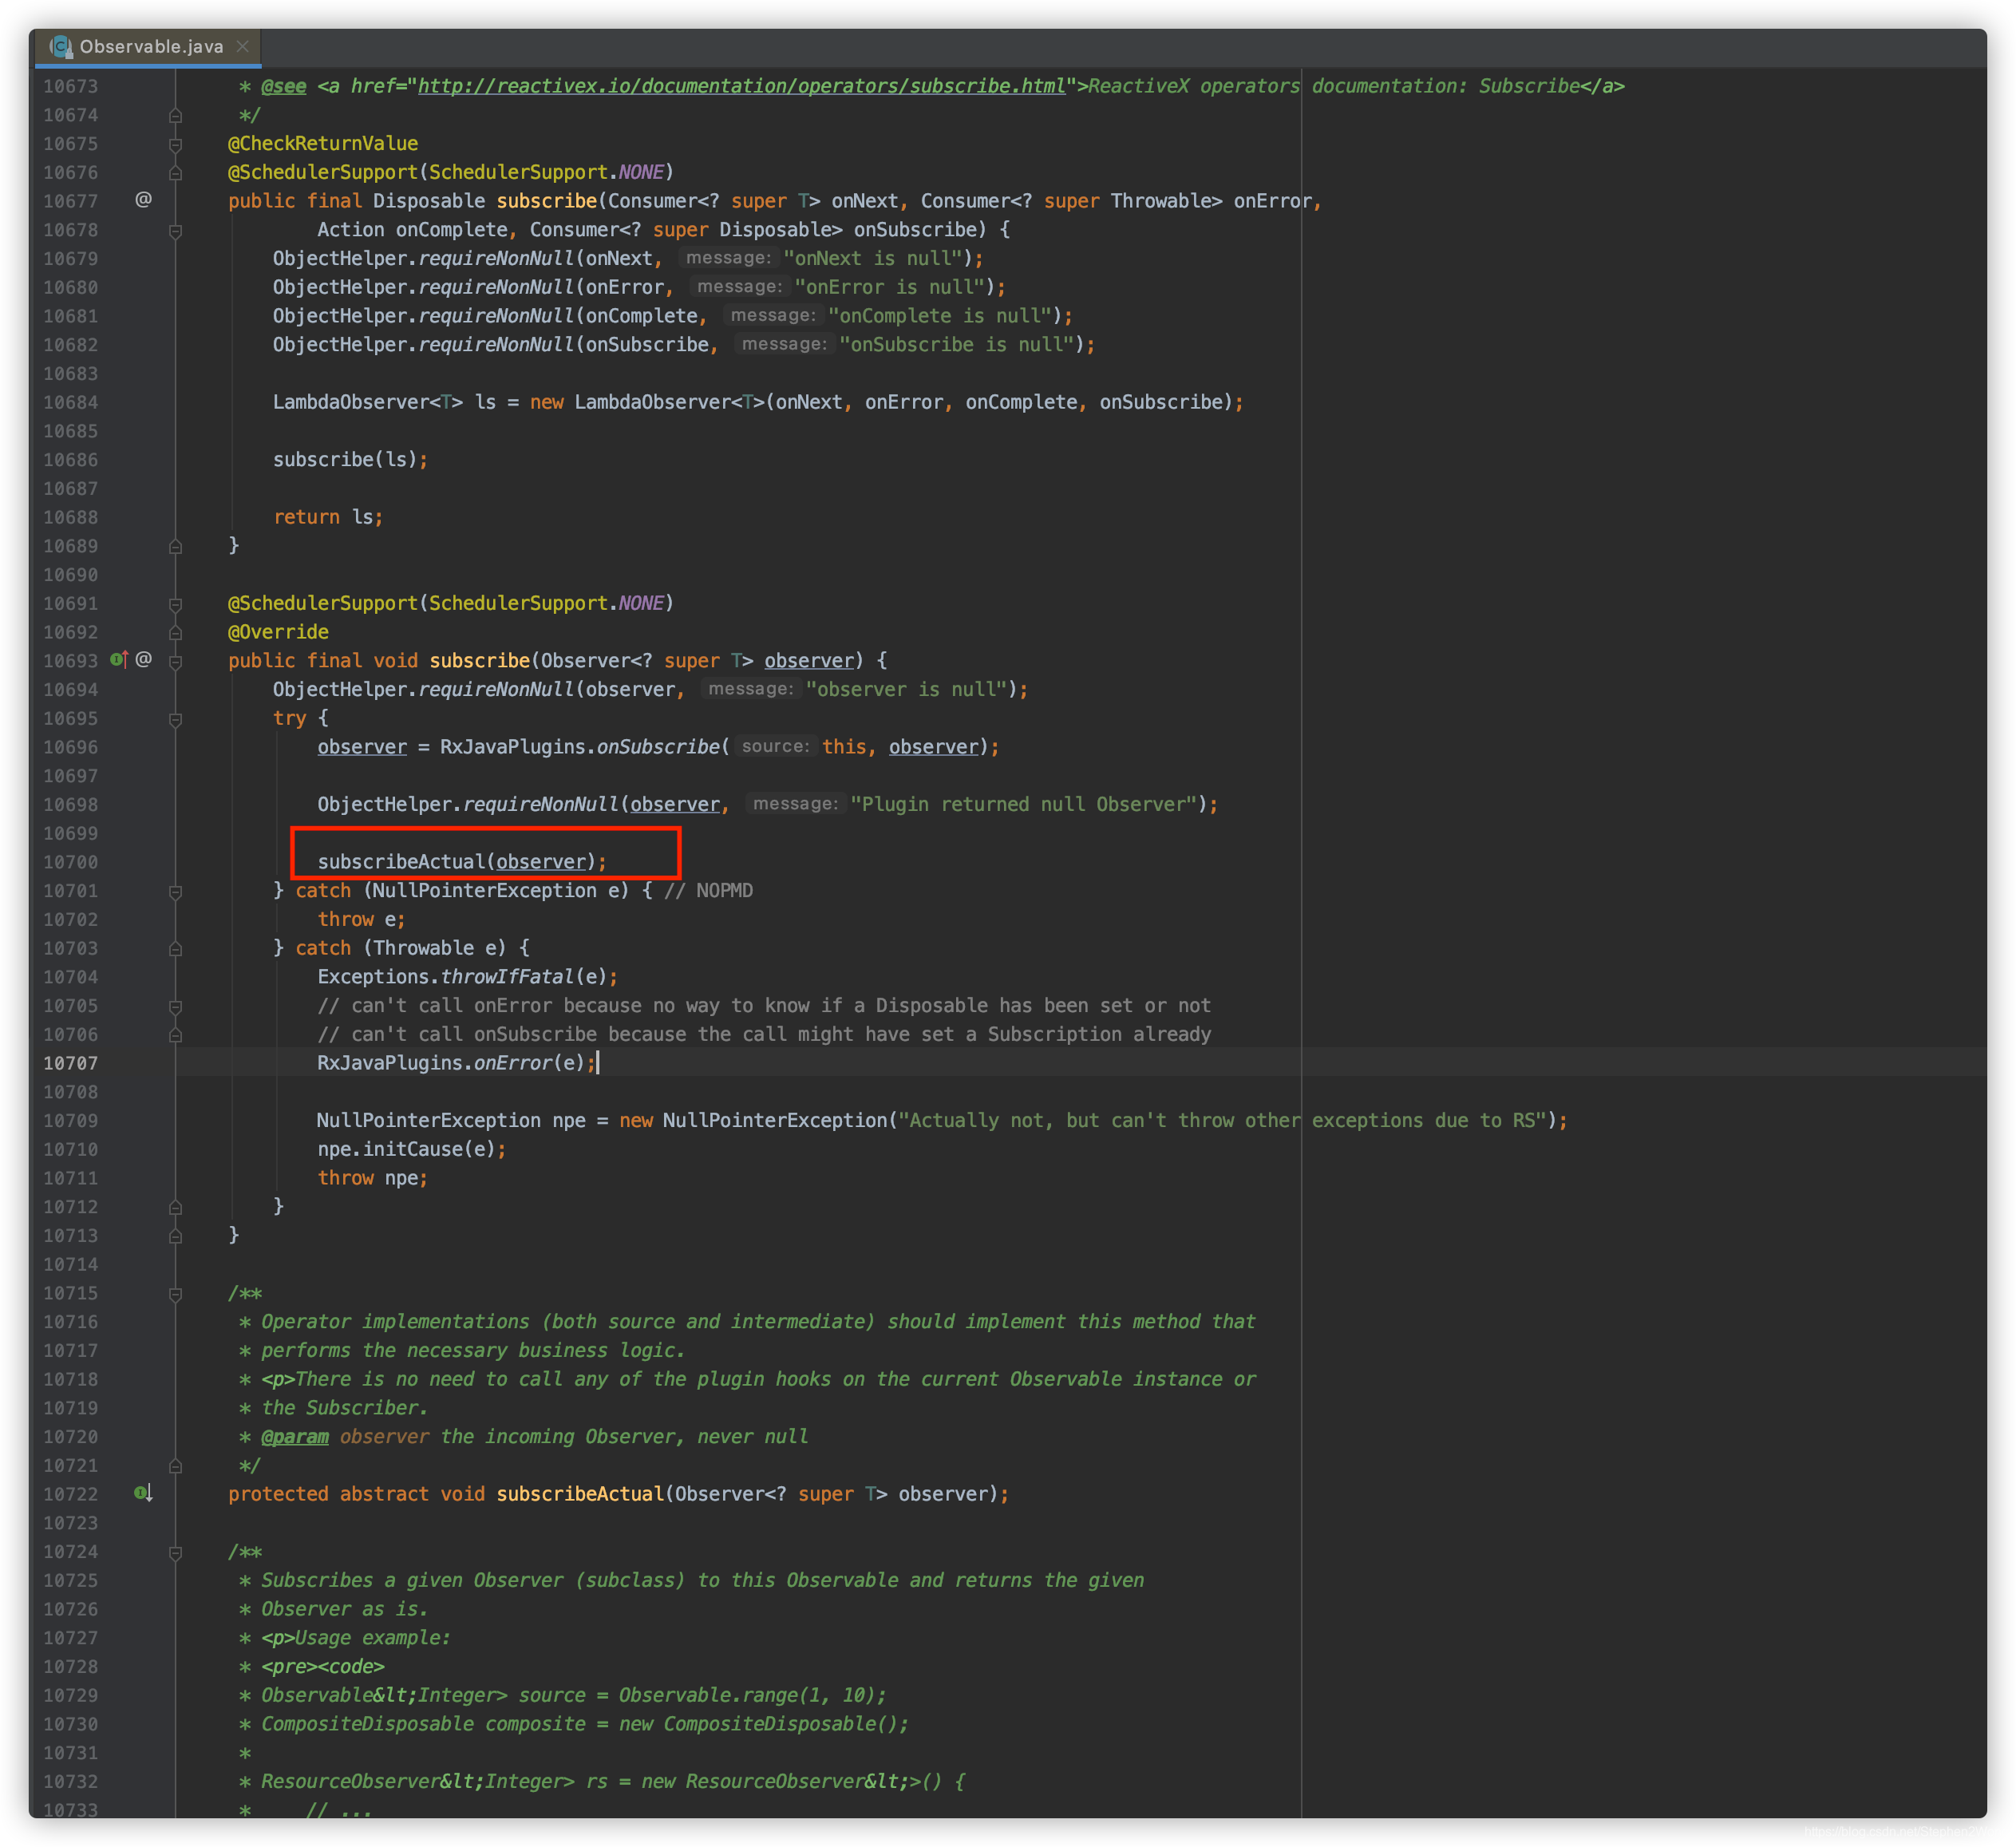Click the @ gutter icon on line 10677
2016x1847 pixels.
(144, 200)
